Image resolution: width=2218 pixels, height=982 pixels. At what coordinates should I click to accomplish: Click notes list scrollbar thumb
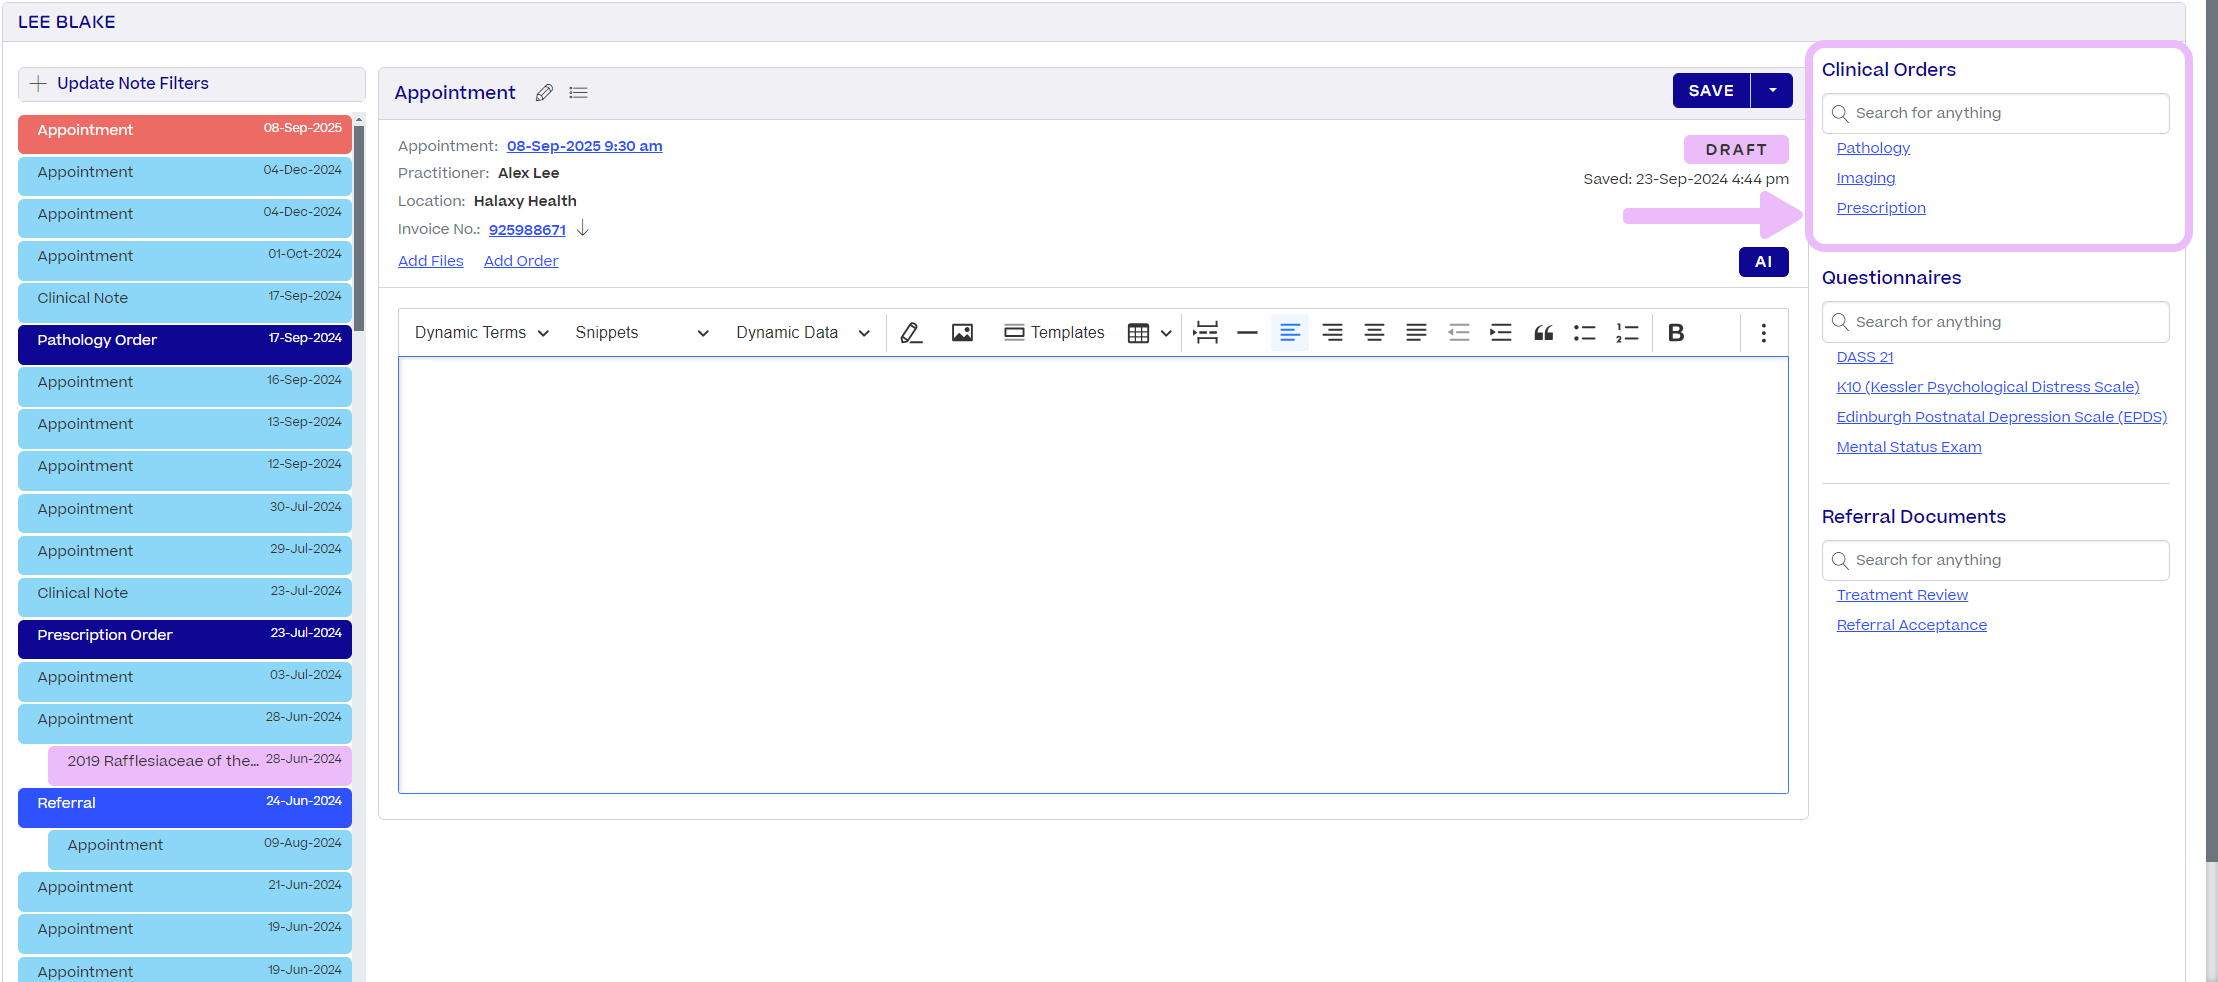pyautogui.click(x=359, y=228)
